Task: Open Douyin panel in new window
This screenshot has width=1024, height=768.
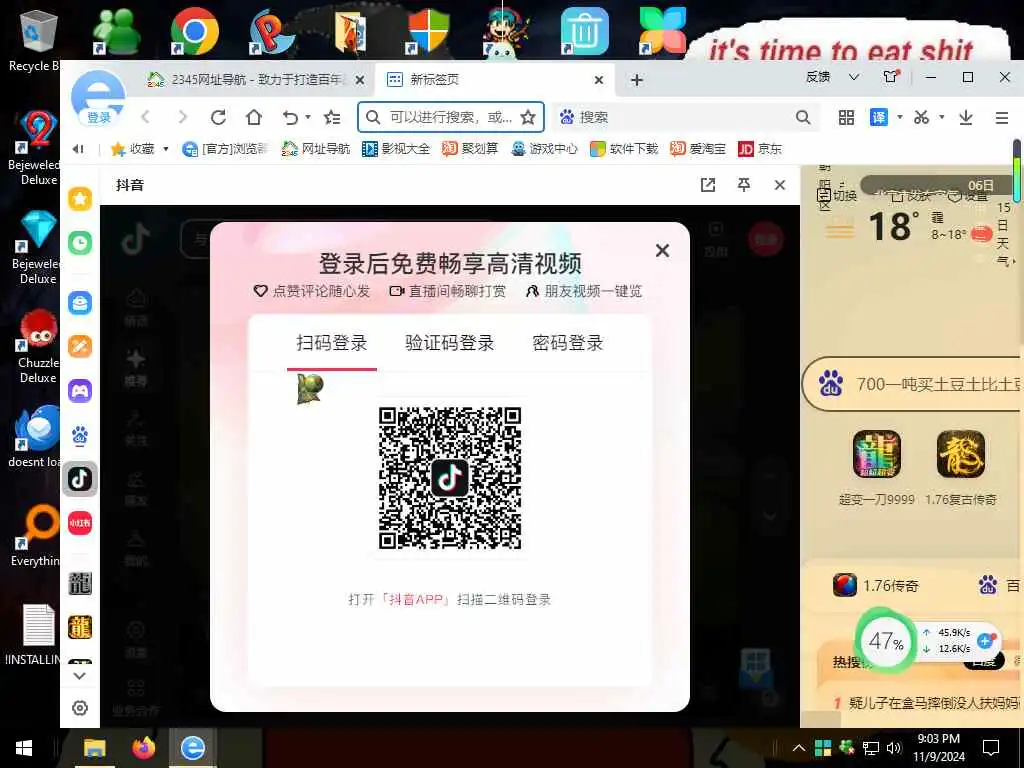Action: [x=708, y=185]
